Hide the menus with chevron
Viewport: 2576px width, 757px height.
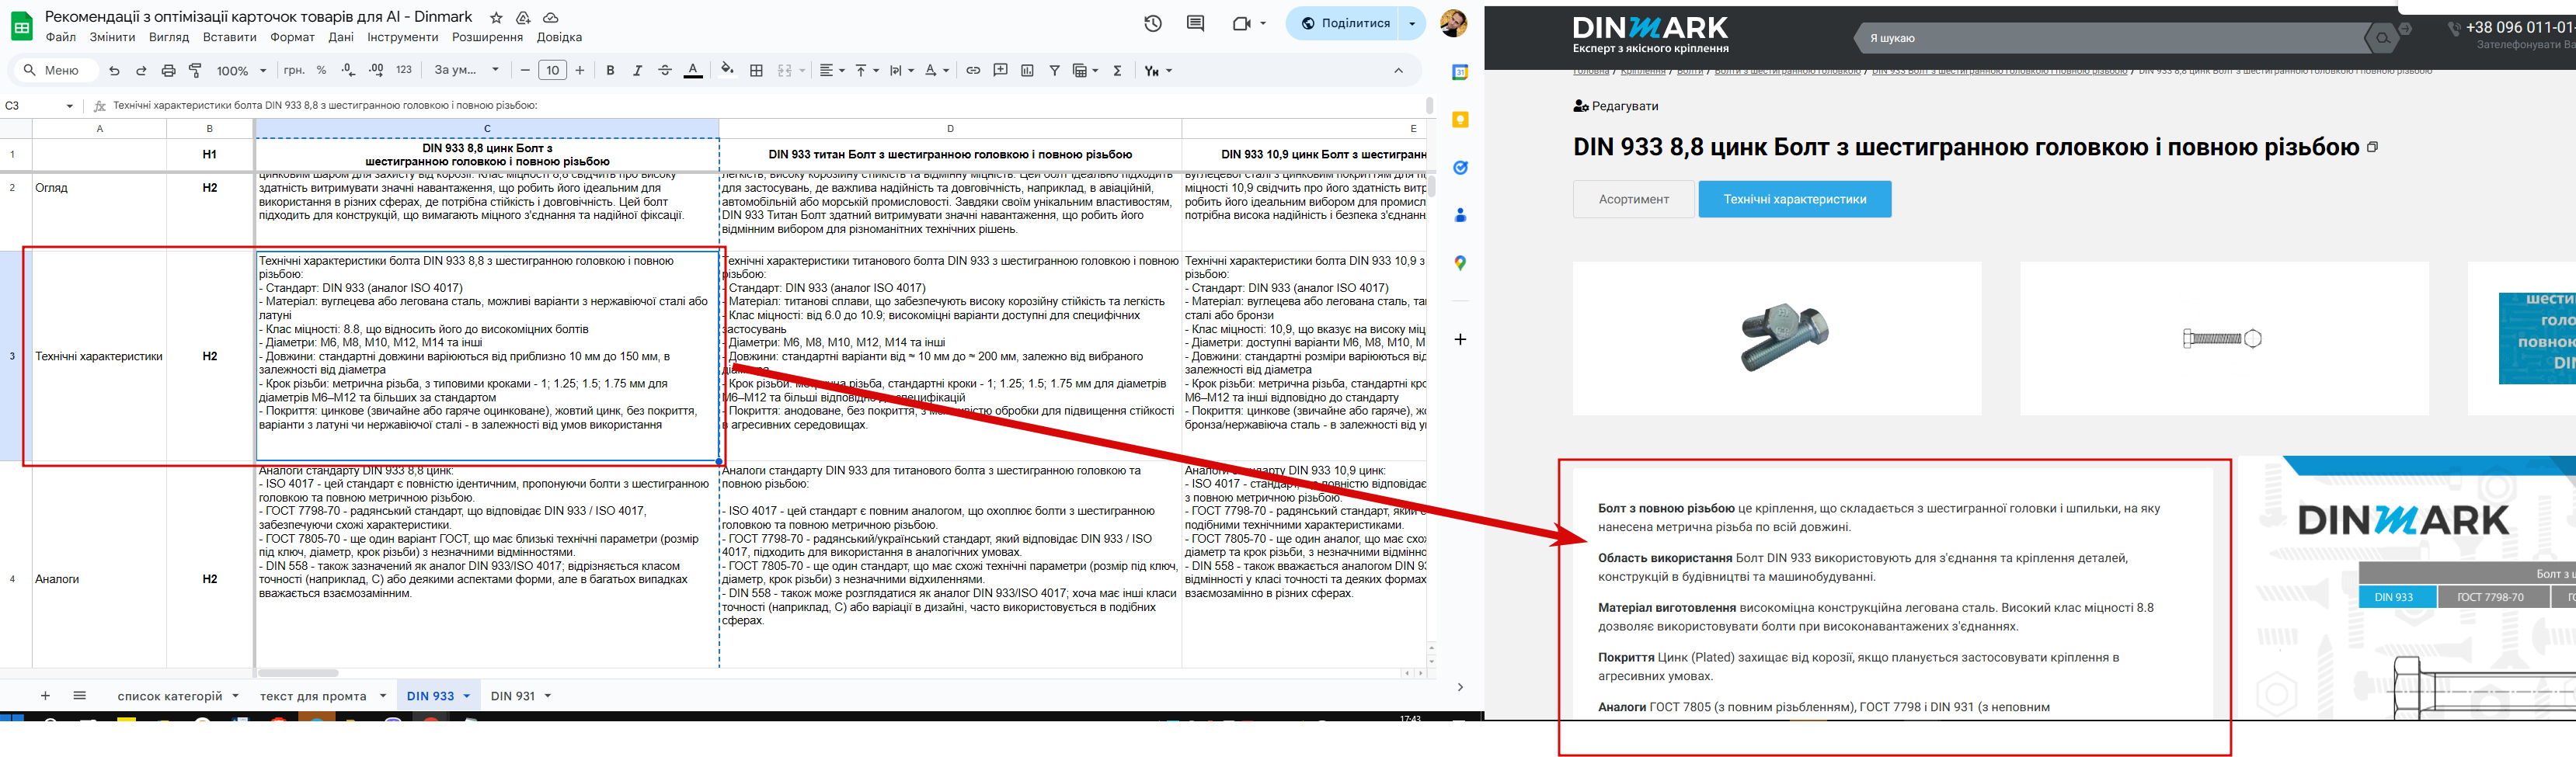pos(1398,71)
